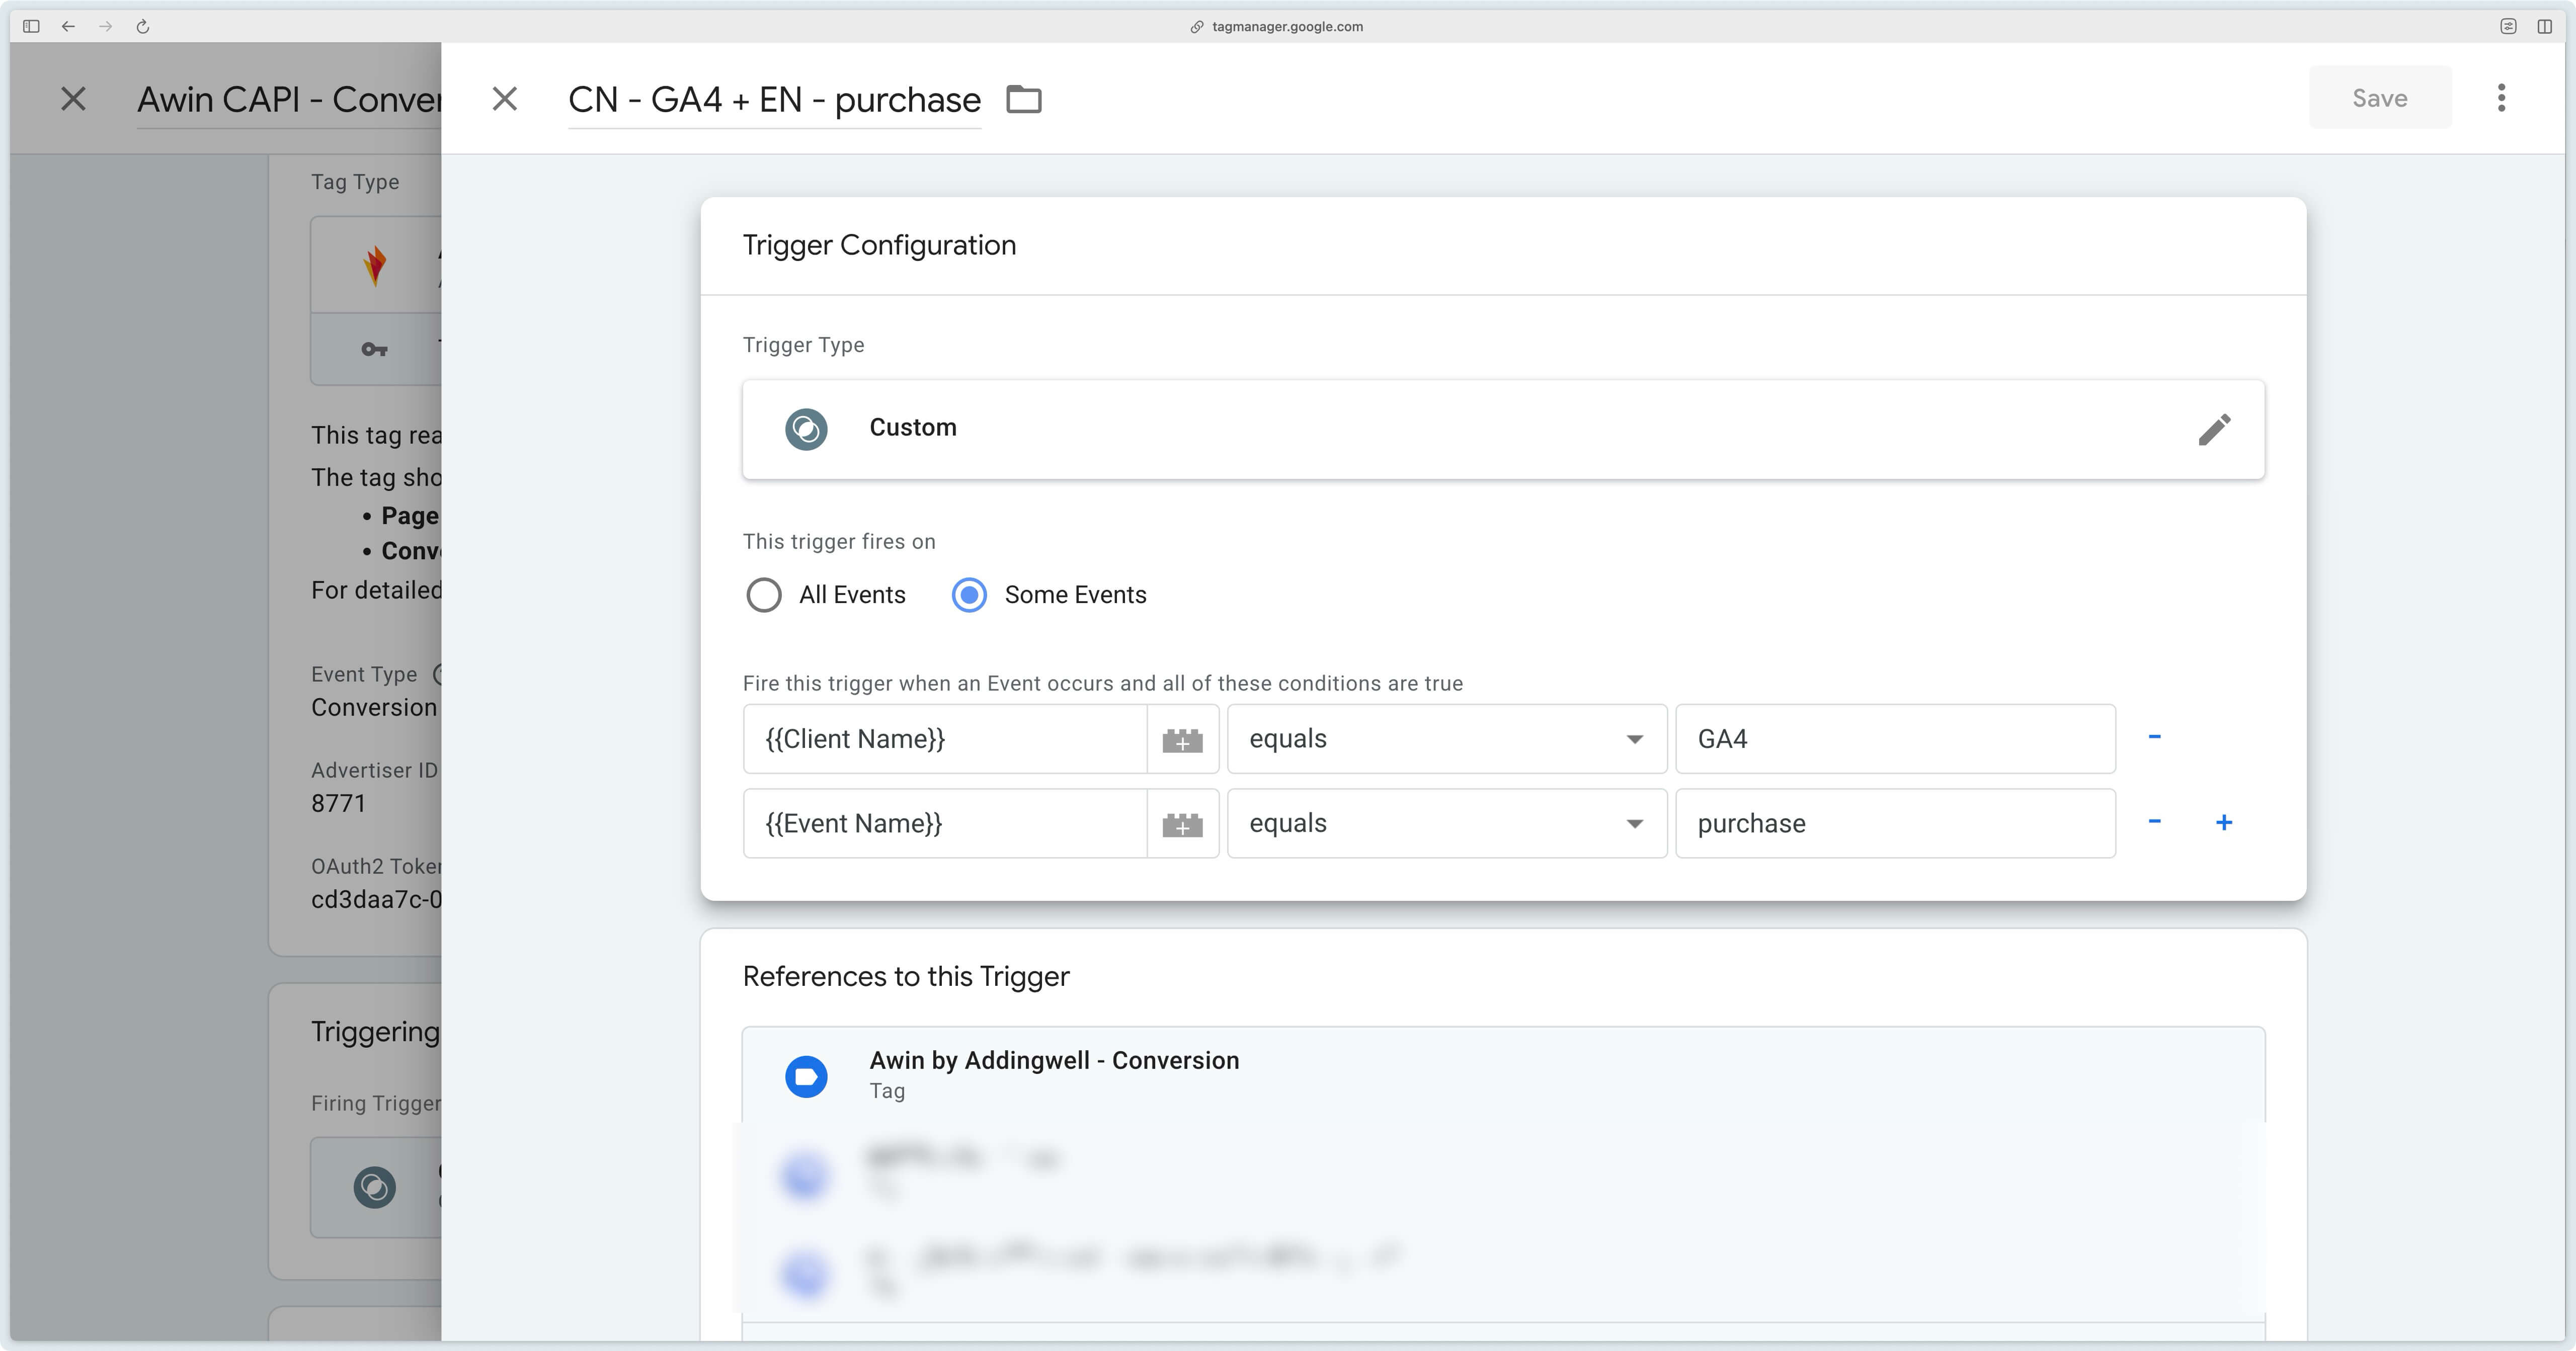2576x1351 pixels.
Task: Click the GA4 value input field
Action: [x=1895, y=740]
